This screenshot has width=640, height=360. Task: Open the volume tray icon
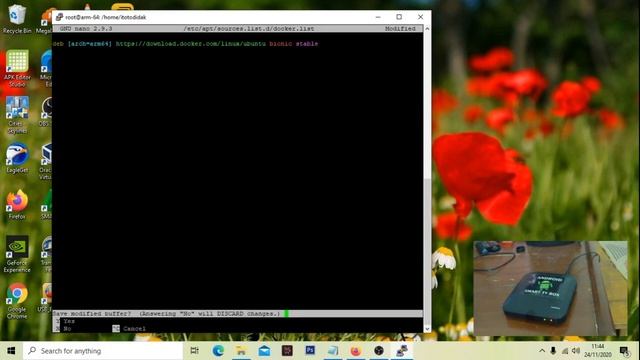click(576, 351)
